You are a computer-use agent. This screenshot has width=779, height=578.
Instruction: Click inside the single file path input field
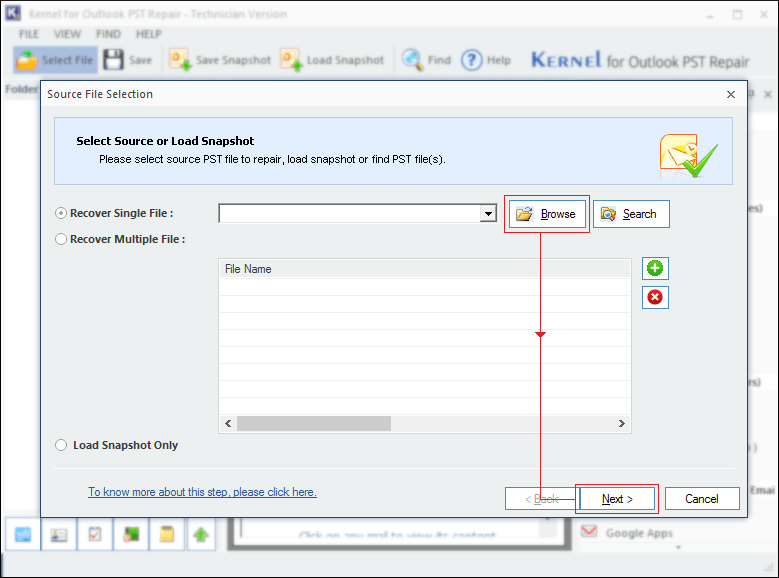point(349,214)
